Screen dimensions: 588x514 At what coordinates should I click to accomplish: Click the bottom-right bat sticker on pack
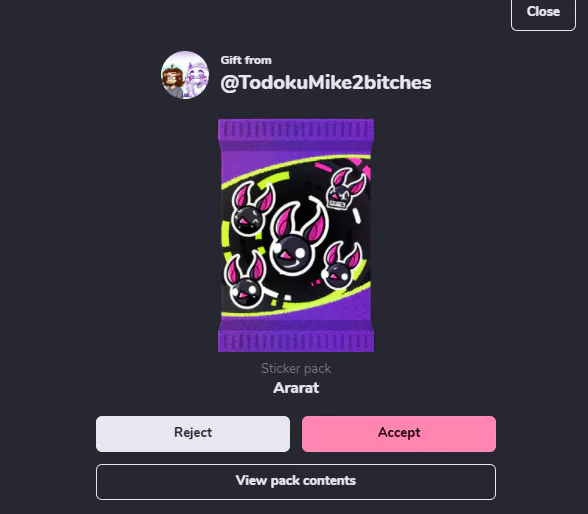[x=341, y=266]
